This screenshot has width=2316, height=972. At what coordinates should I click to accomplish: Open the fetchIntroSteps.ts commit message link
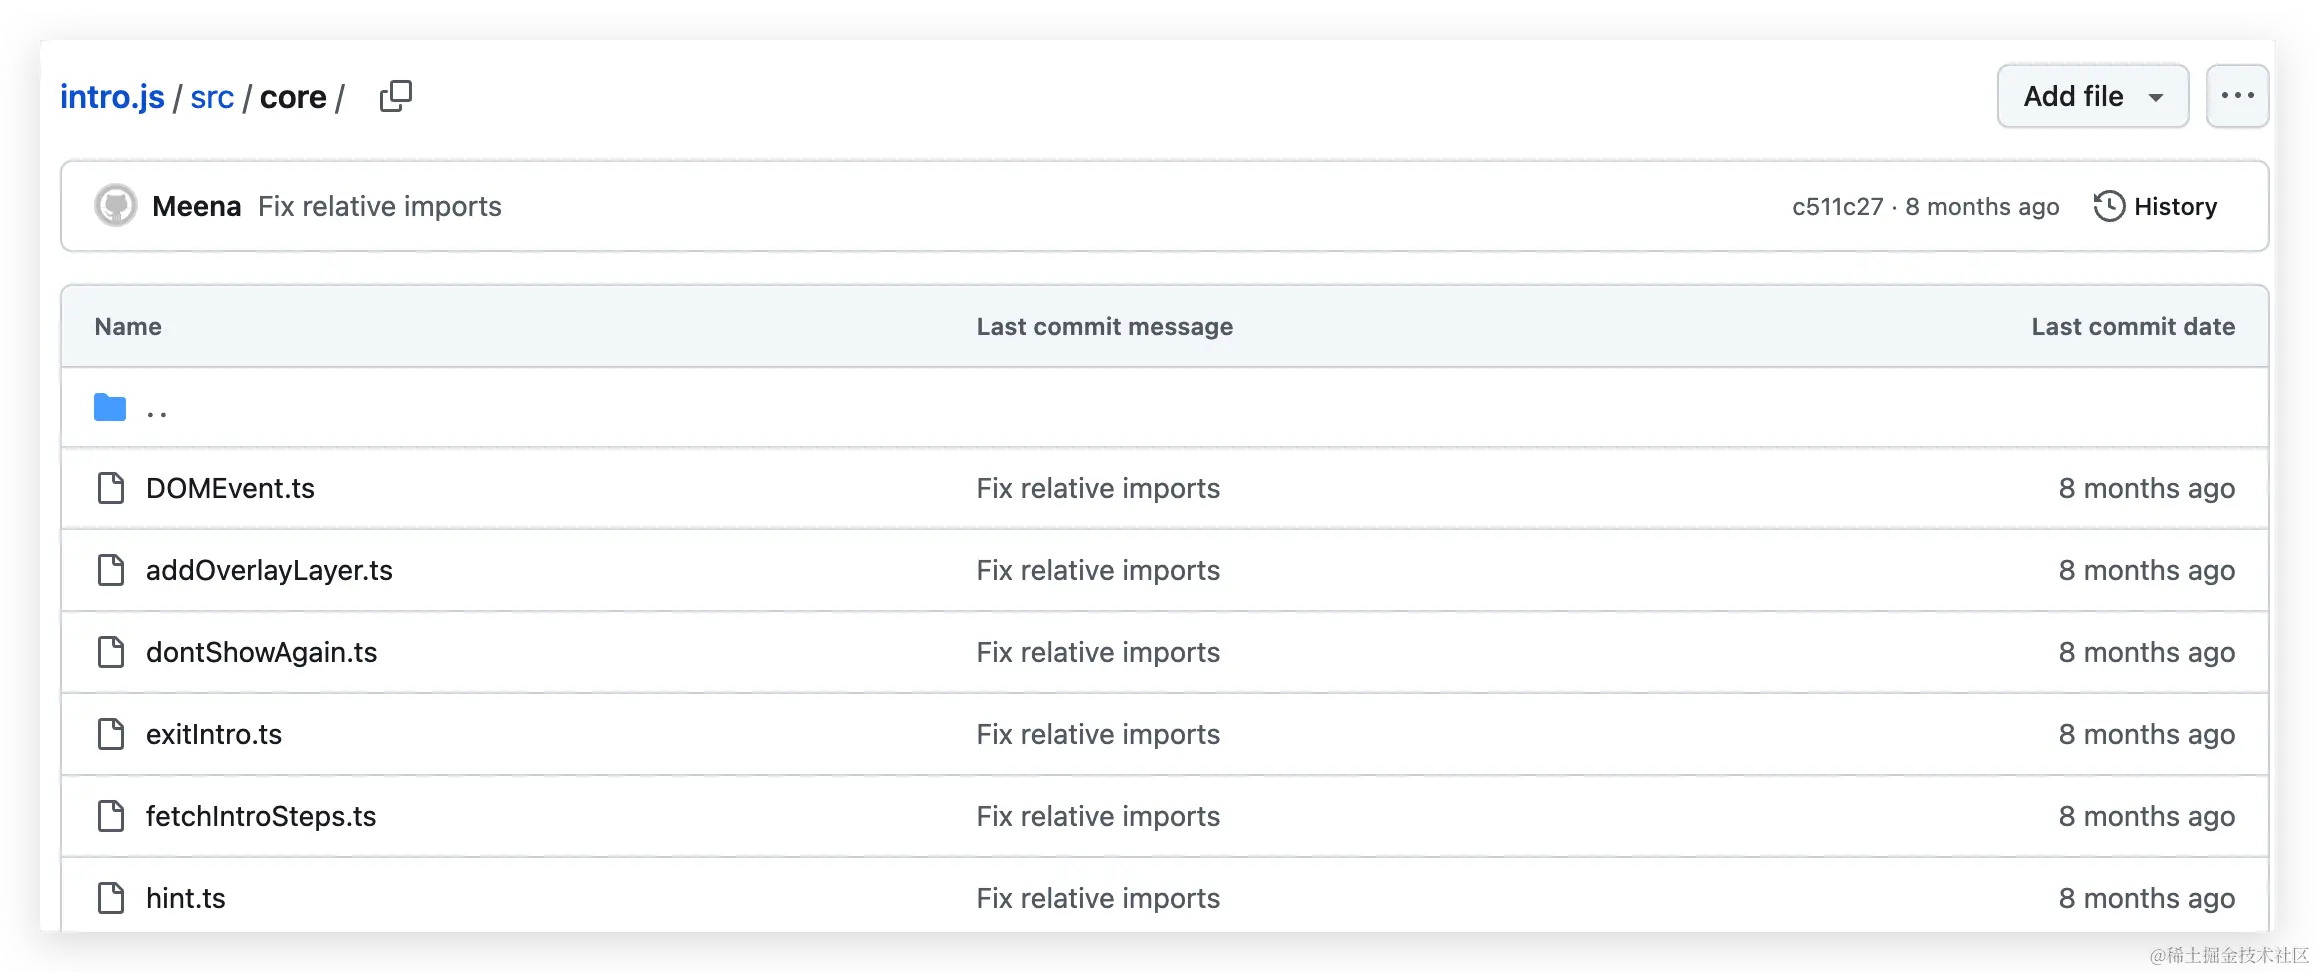pos(1098,816)
